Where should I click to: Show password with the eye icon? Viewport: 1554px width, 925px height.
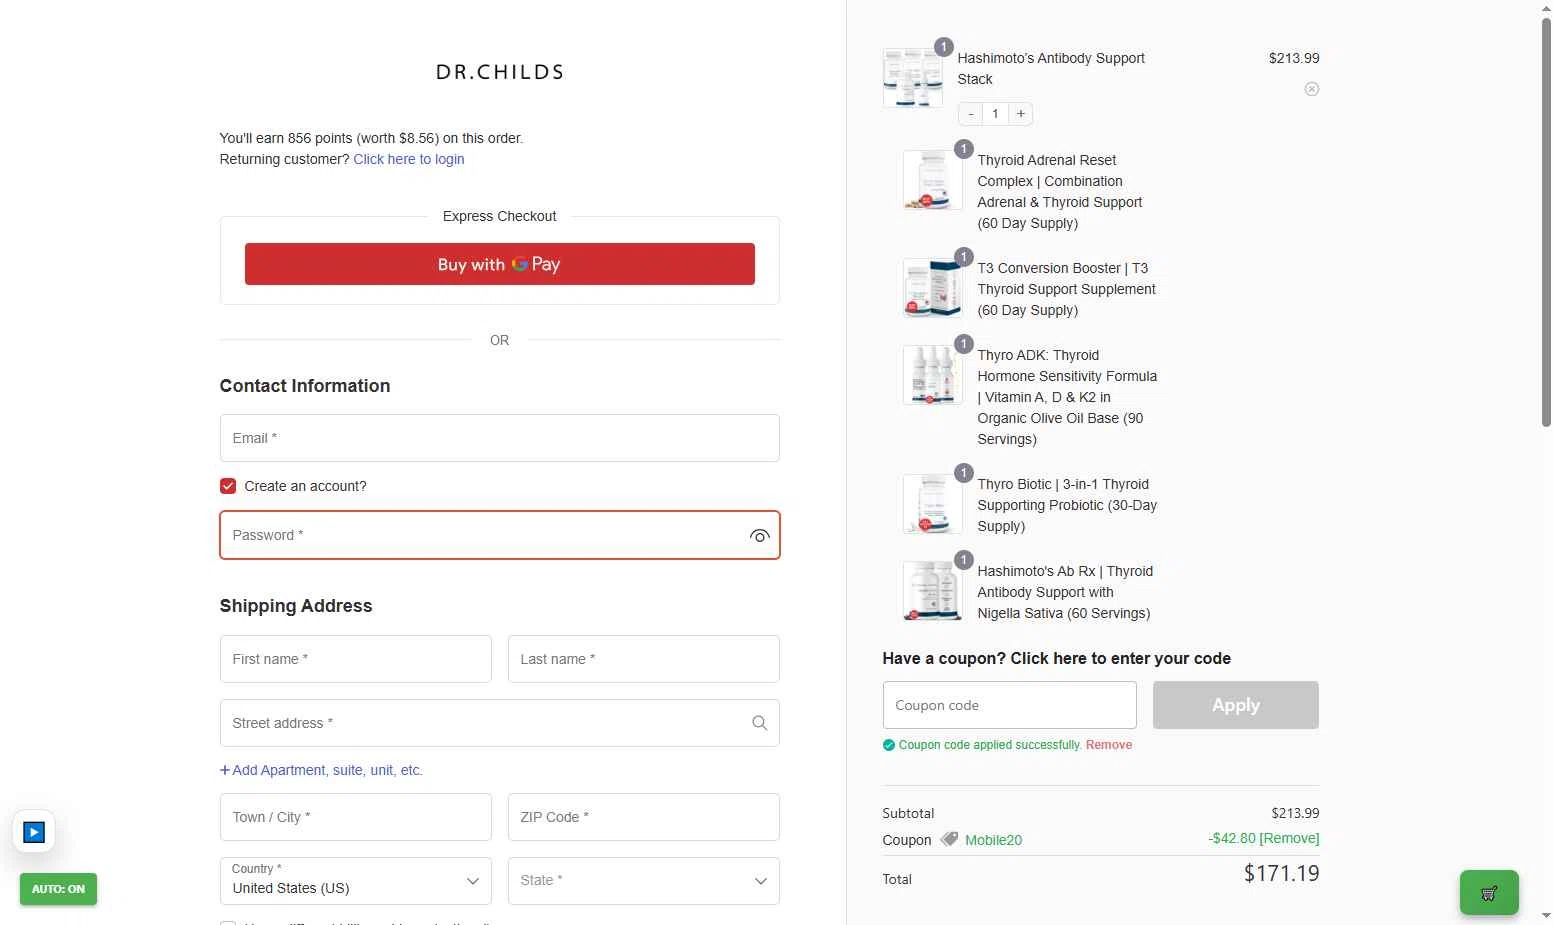760,536
